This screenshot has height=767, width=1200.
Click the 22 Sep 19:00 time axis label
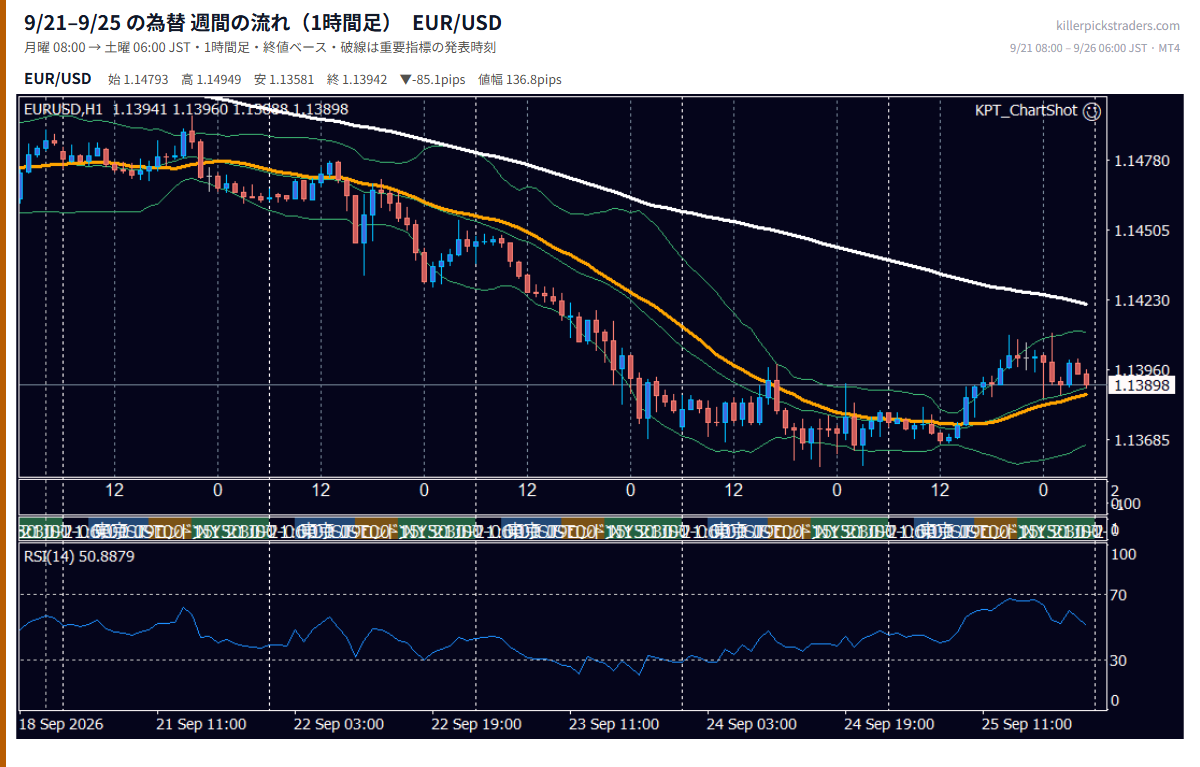pos(477,723)
